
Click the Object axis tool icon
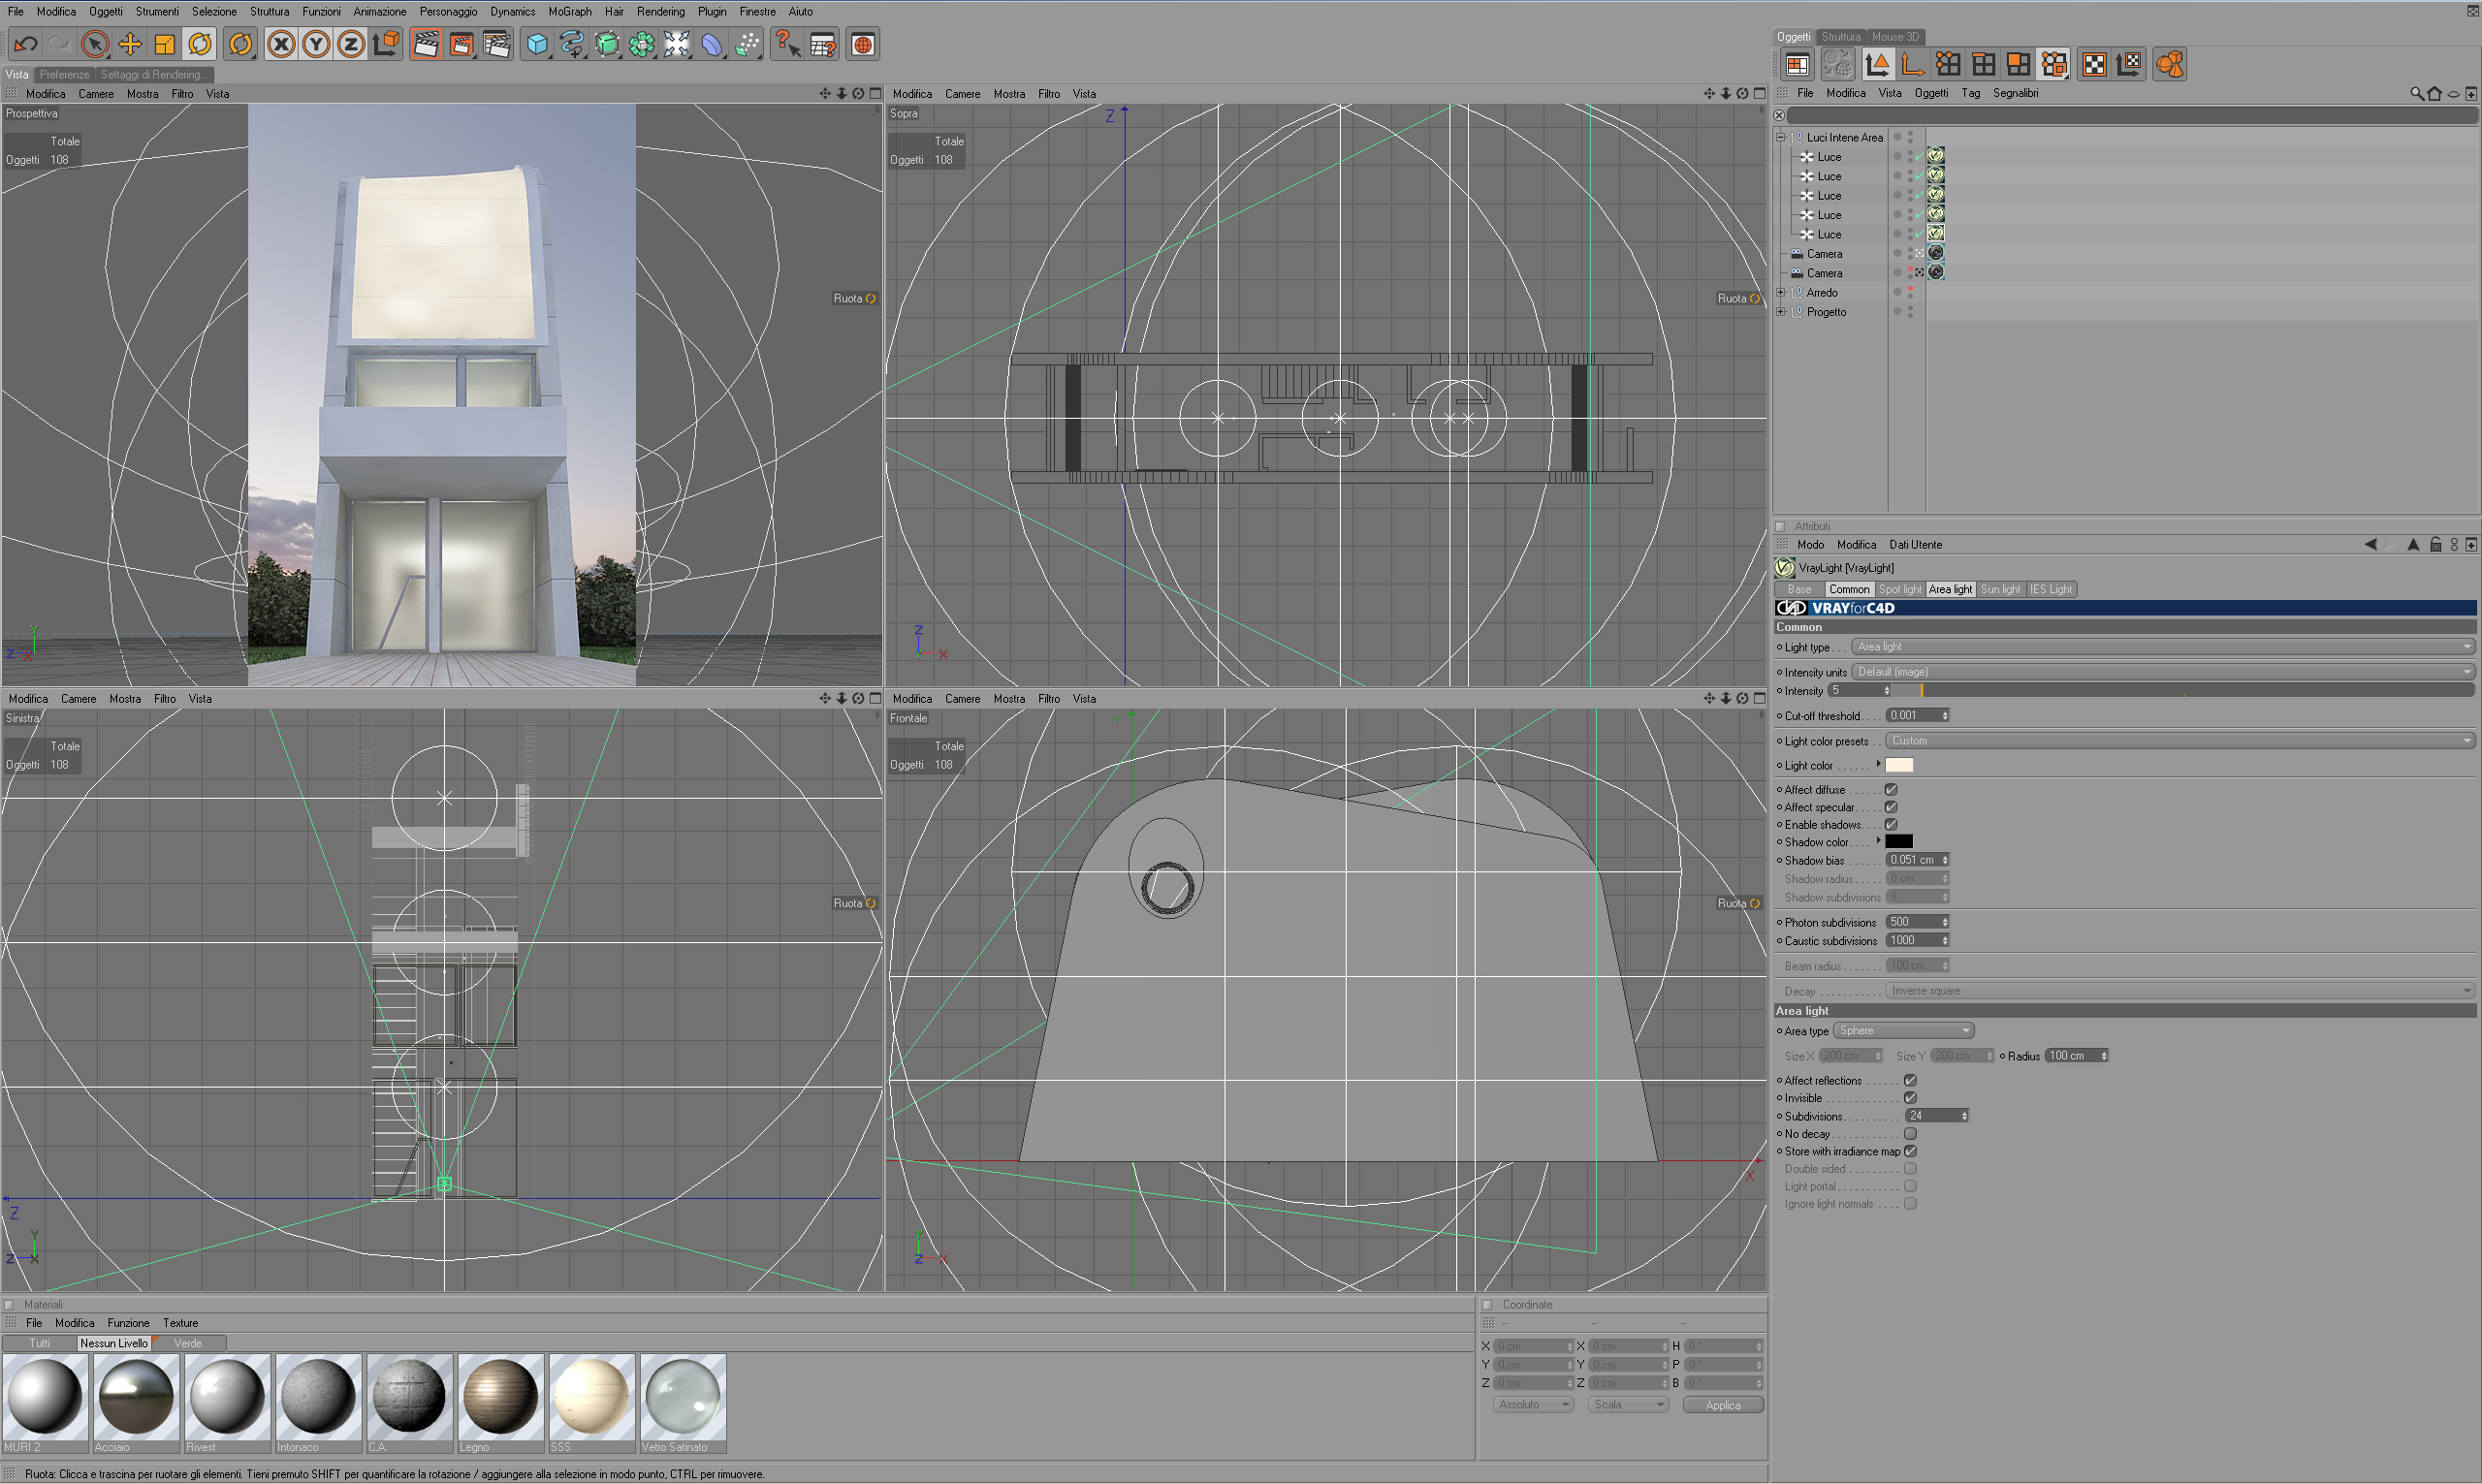coord(1912,64)
